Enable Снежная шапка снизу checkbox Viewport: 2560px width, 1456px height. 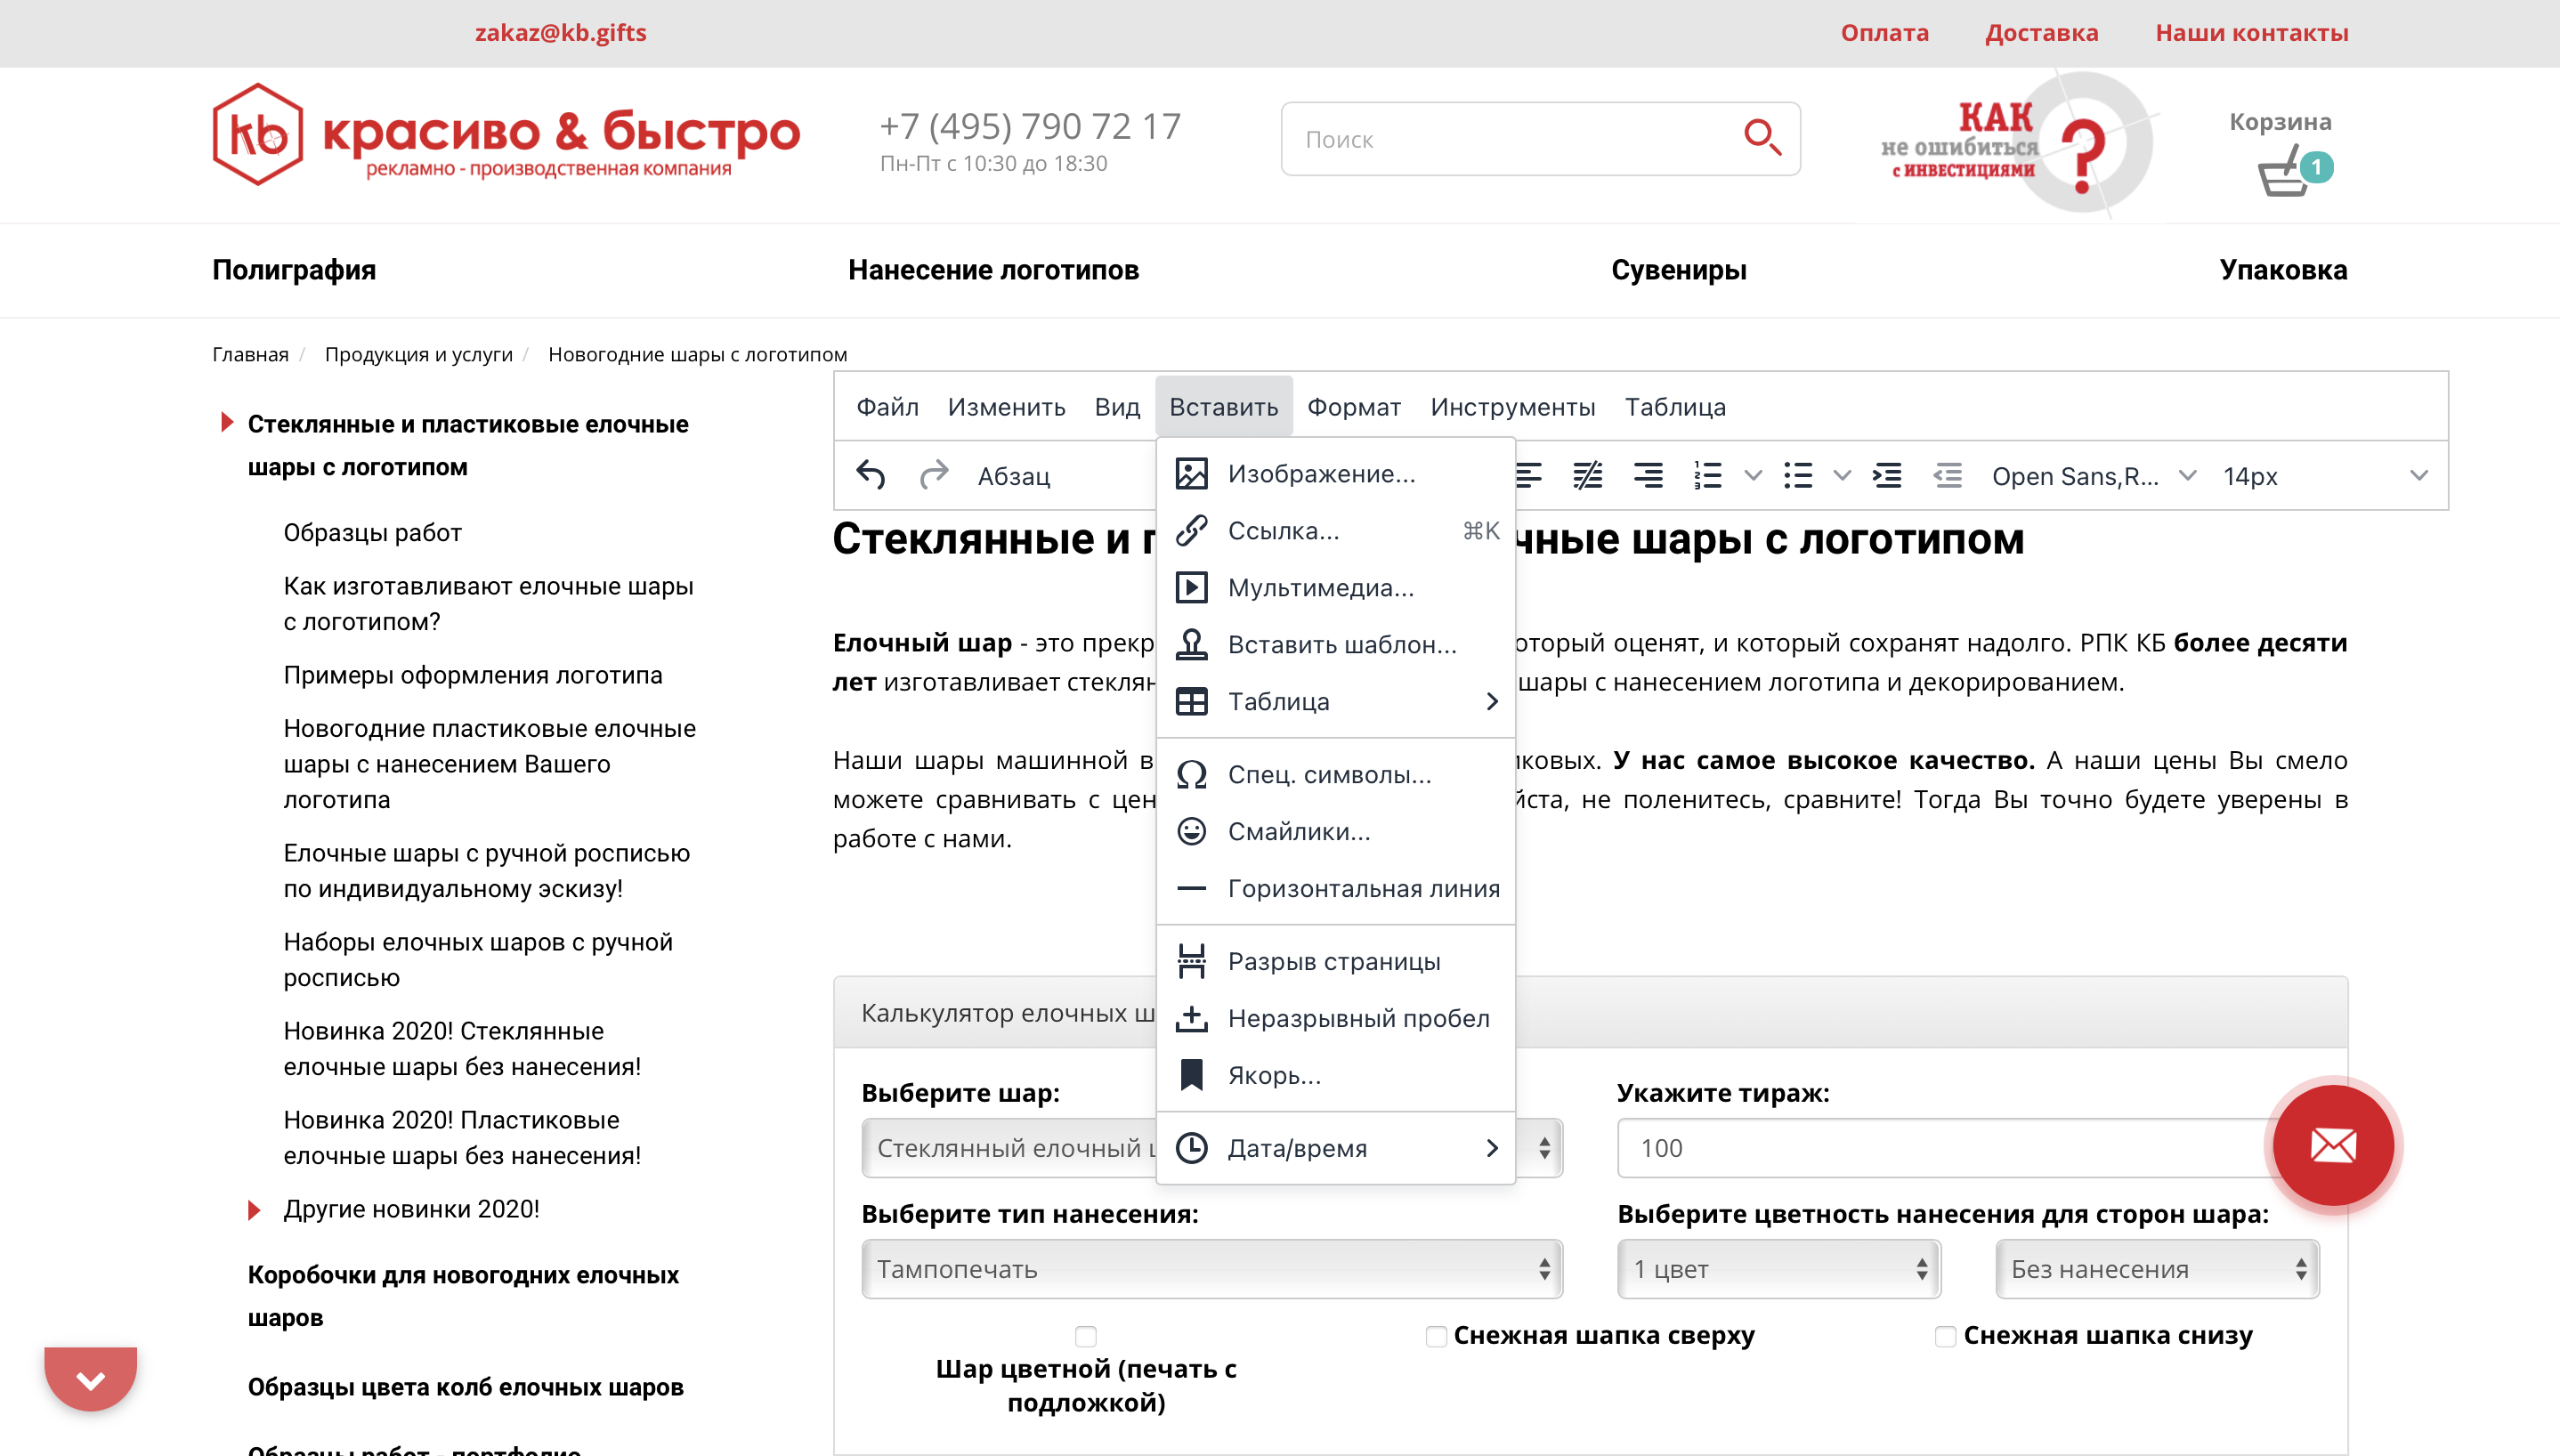point(1946,1337)
